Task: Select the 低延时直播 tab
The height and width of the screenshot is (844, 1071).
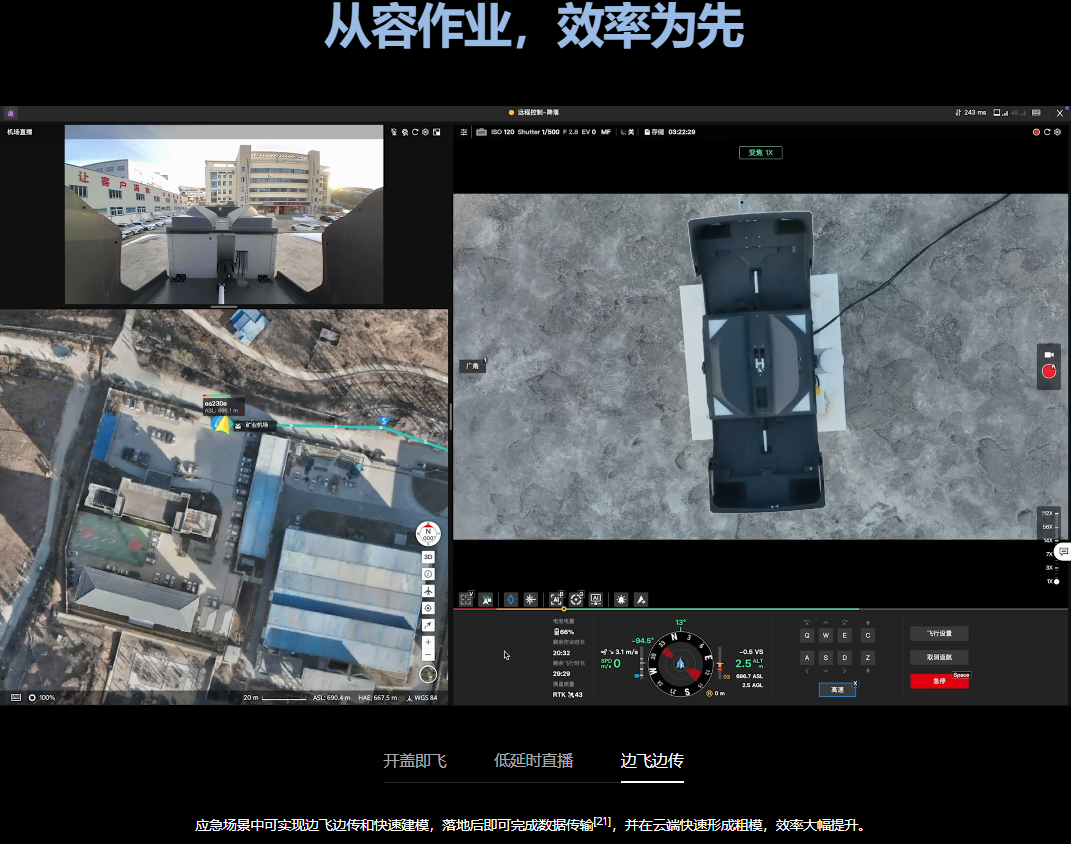Action: (533, 761)
